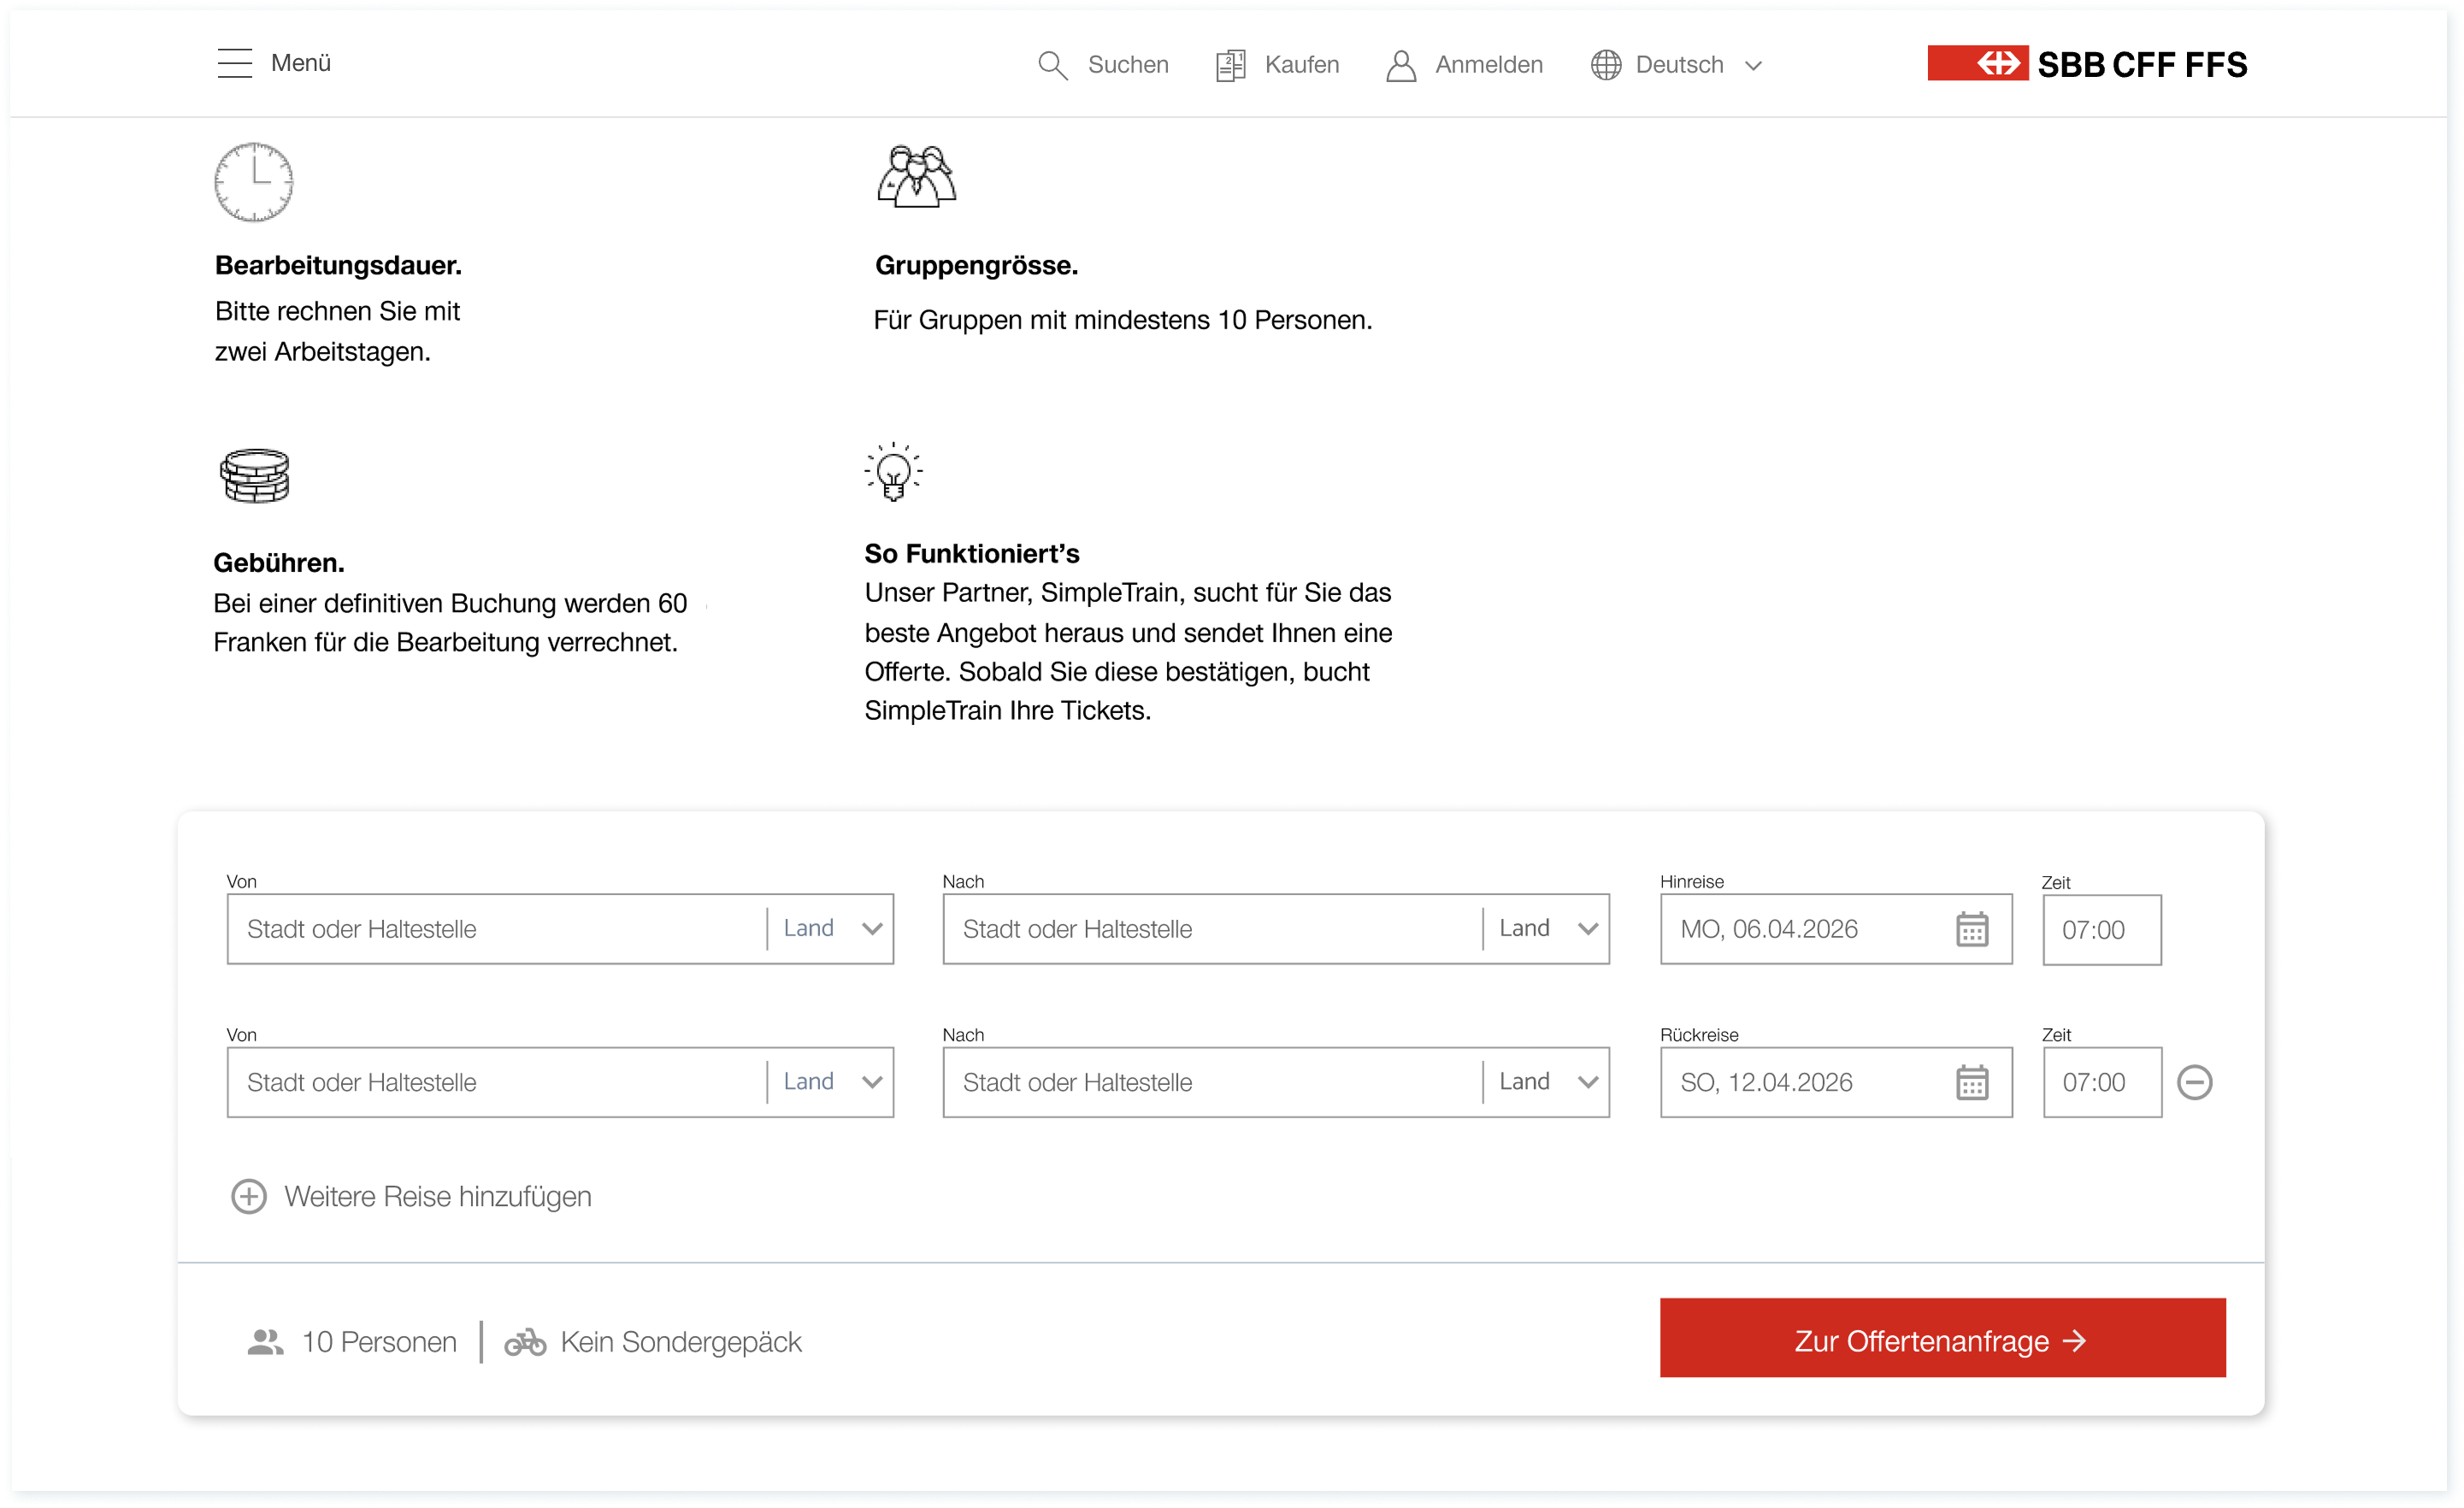Remove return trip with minus icon
The height and width of the screenshot is (1508, 2464).
pos(2194,1082)
